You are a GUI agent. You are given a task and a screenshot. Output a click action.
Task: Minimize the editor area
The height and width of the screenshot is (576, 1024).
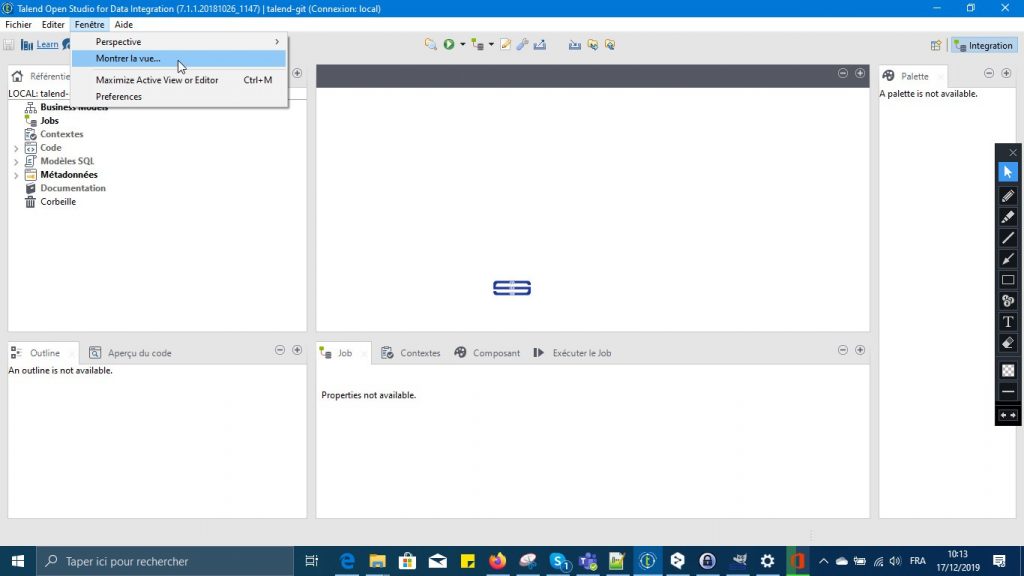click(x=842, y=73)
